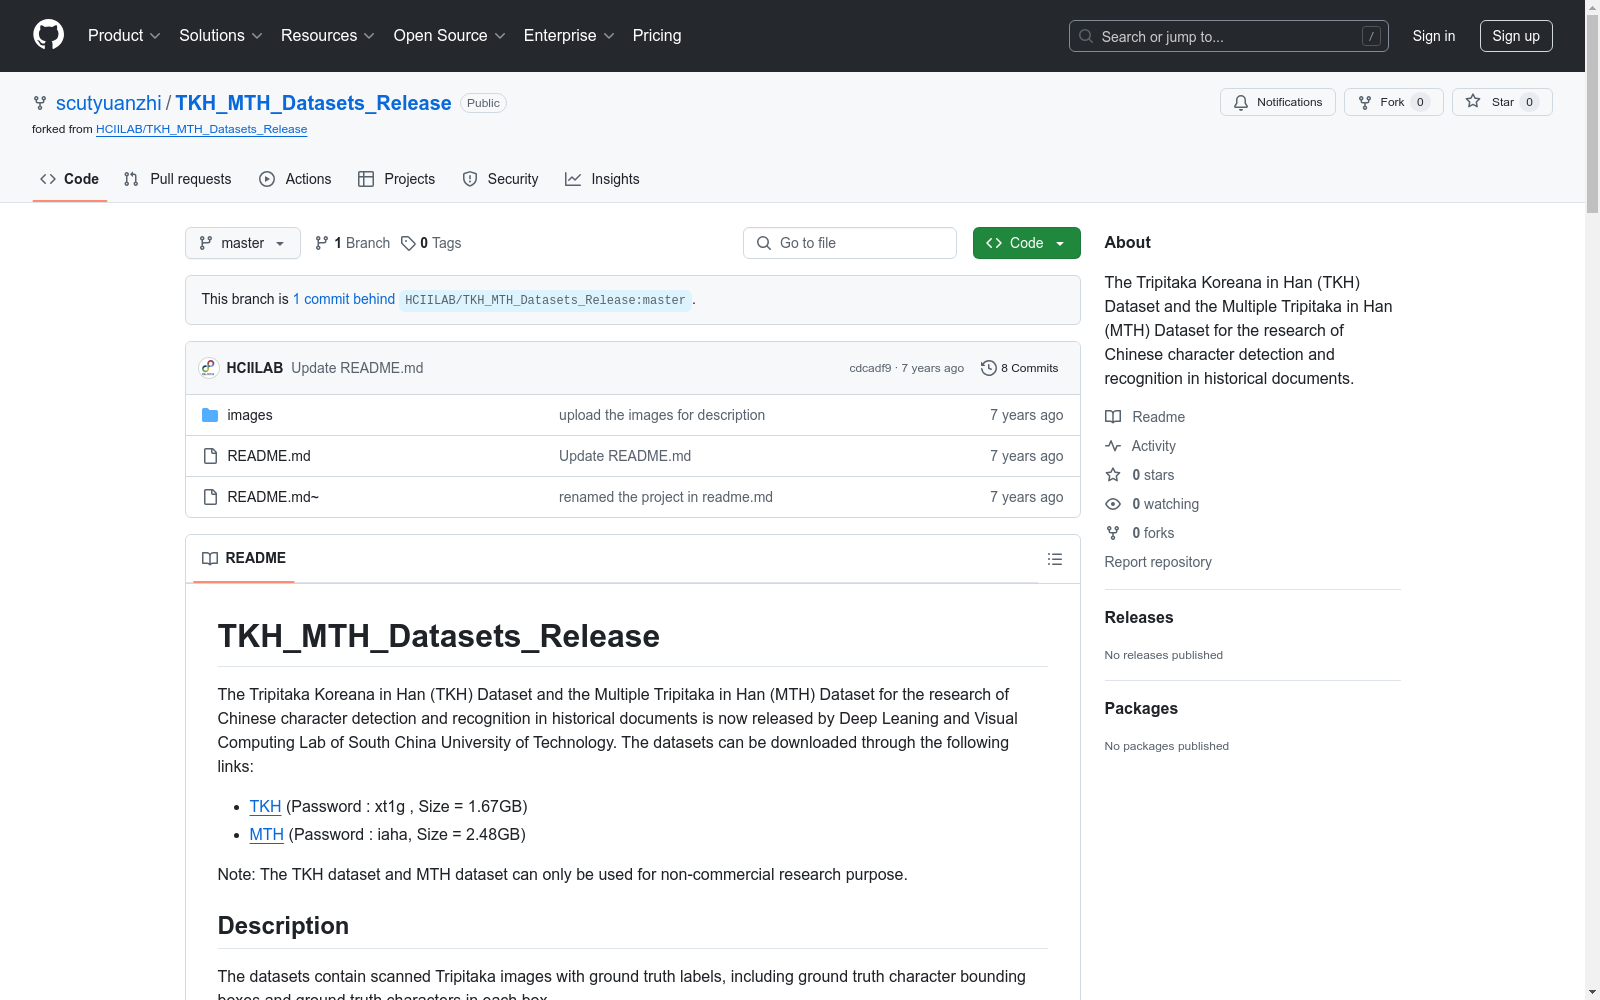Open the HCIILAB commit author link
Screen dimensions: 1600x1000
click(x=255, y=368)
